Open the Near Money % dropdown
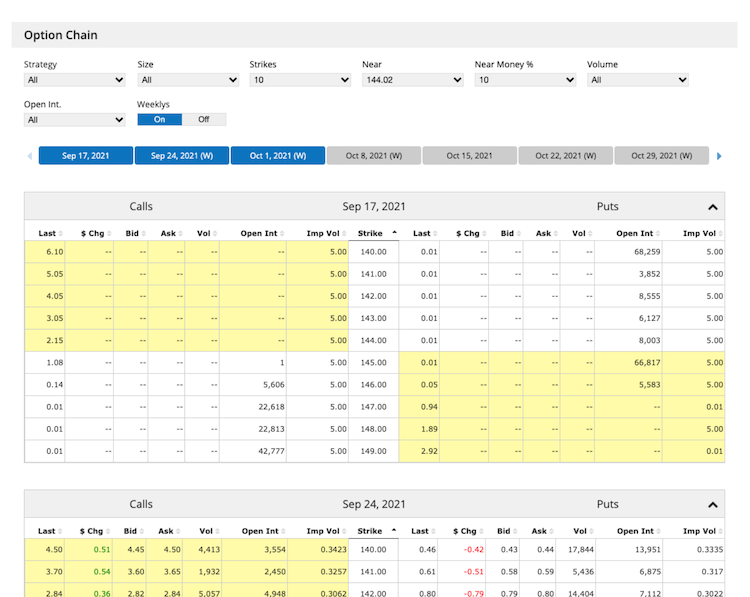Image resolution: width=750 pixels, height=597 pixels. 525,80
